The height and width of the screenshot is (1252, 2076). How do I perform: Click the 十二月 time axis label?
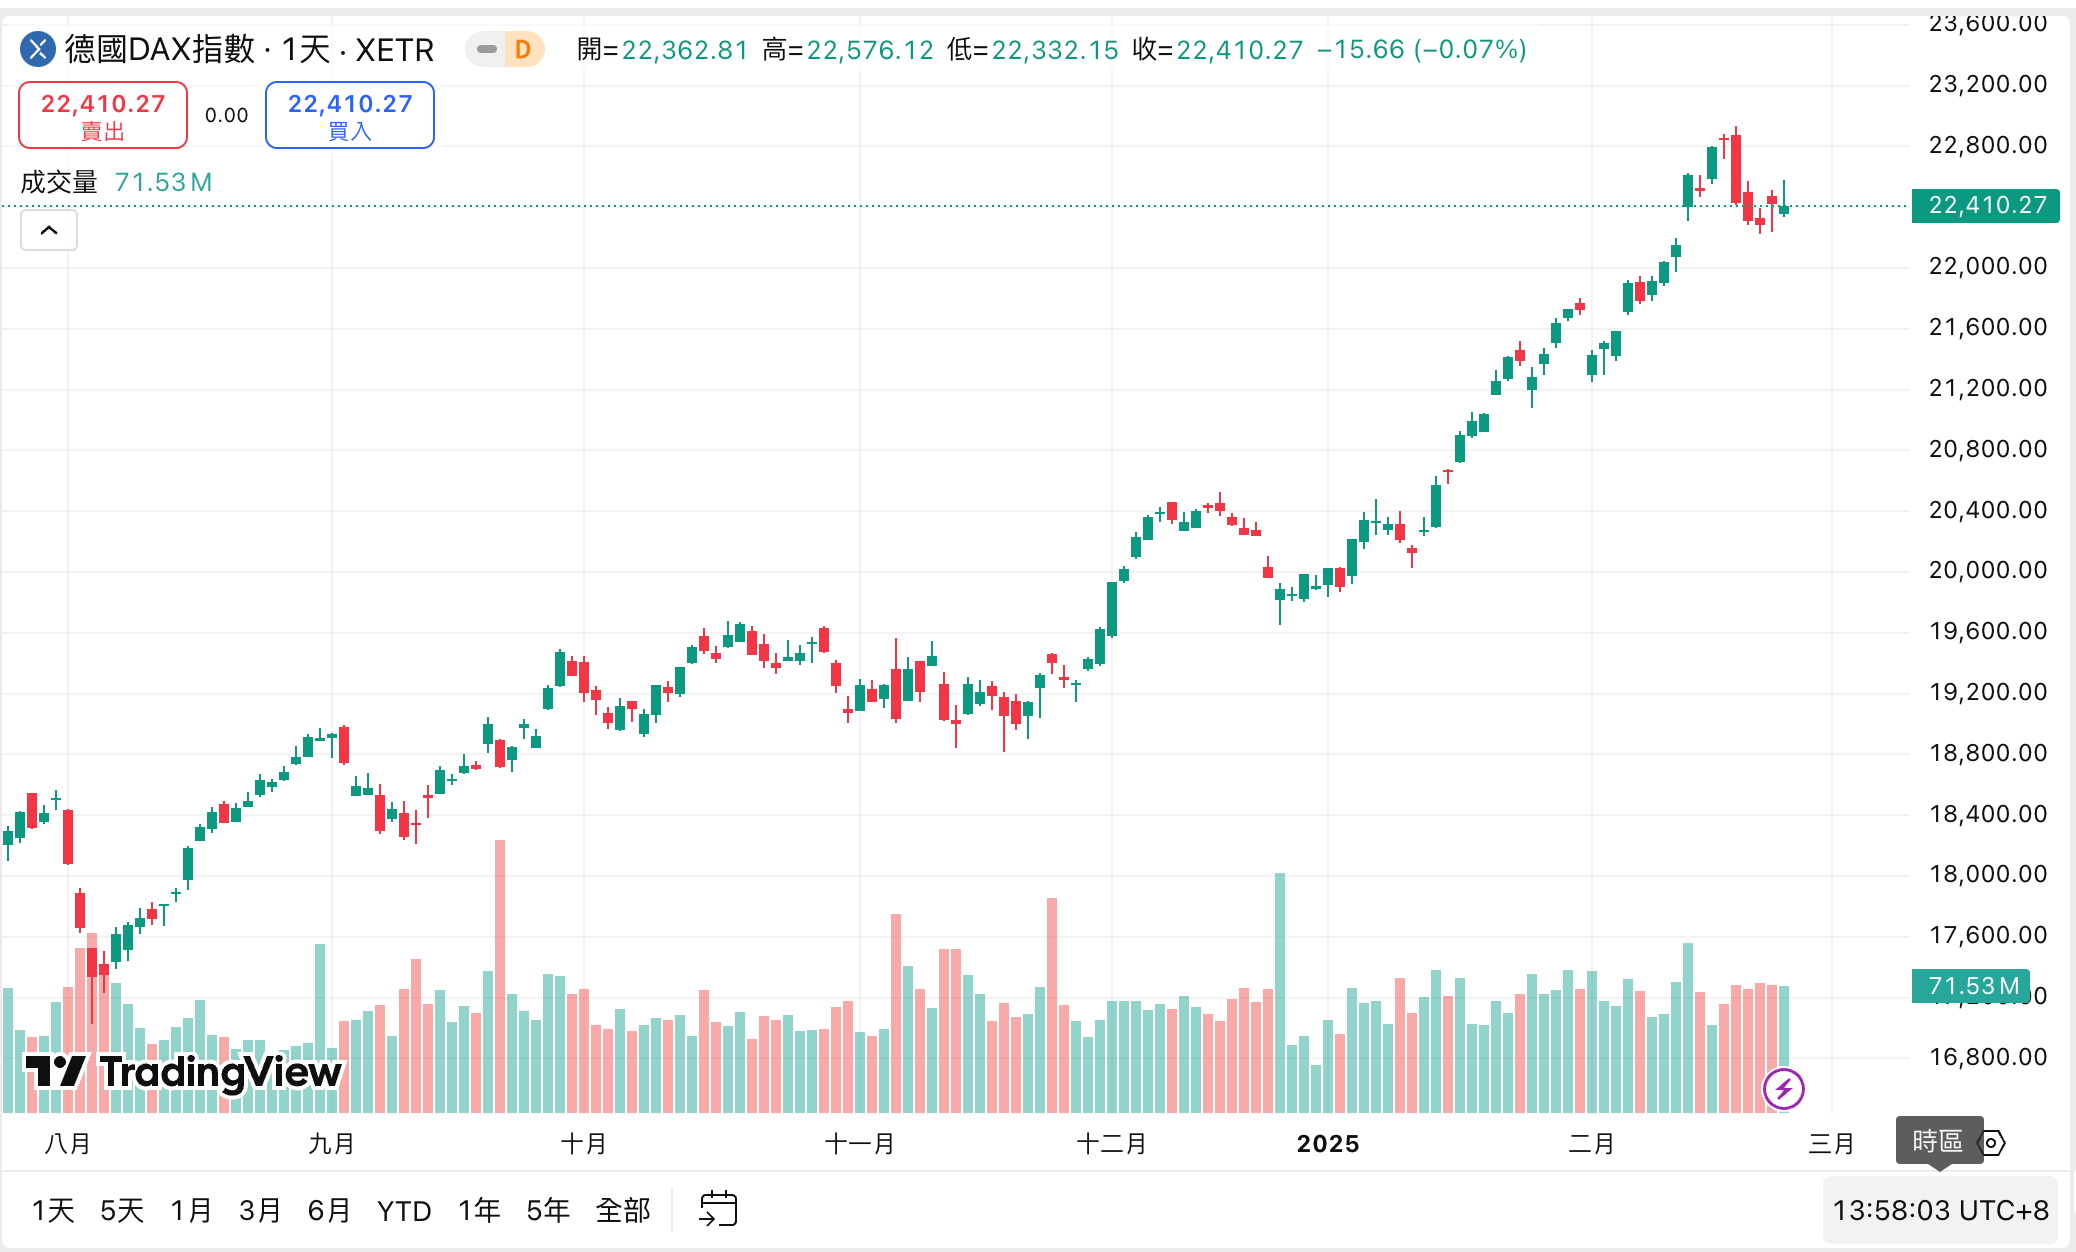point(1111,1143)
